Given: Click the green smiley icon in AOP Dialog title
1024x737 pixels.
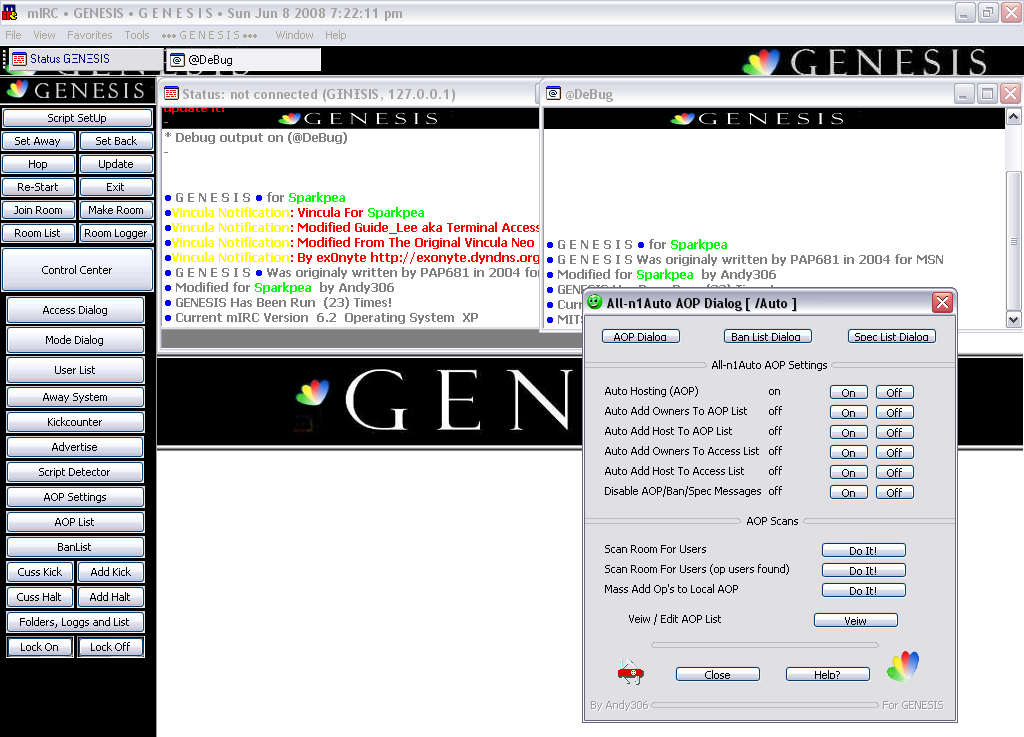Looking at the screenshot, I should pyautogui.click(x=594, y=302).
